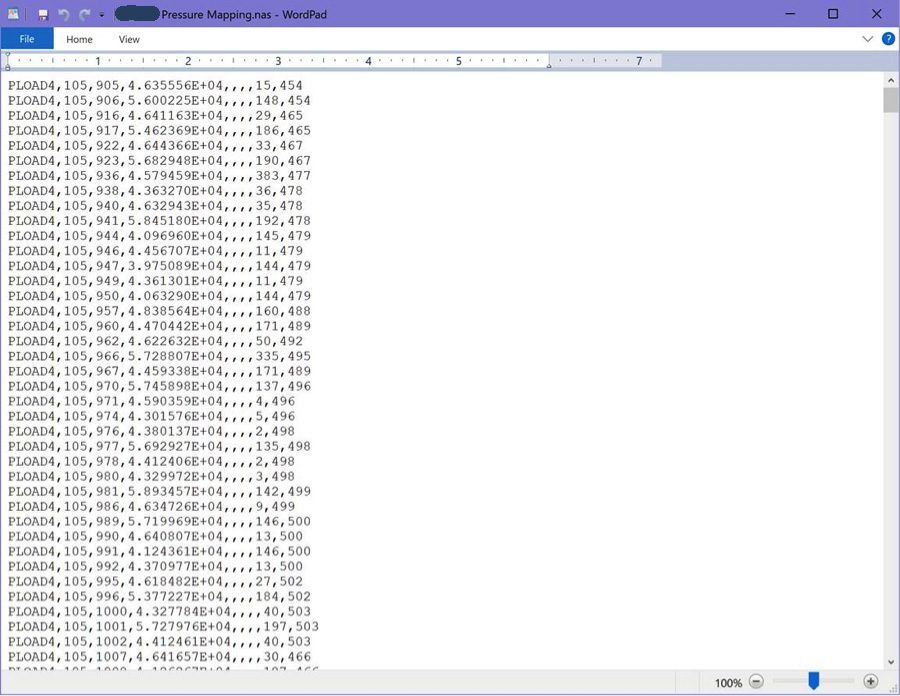Viewport: 900px width, 696px height.
Task: Click the zoom slider handle
Action: pos(813,681)
